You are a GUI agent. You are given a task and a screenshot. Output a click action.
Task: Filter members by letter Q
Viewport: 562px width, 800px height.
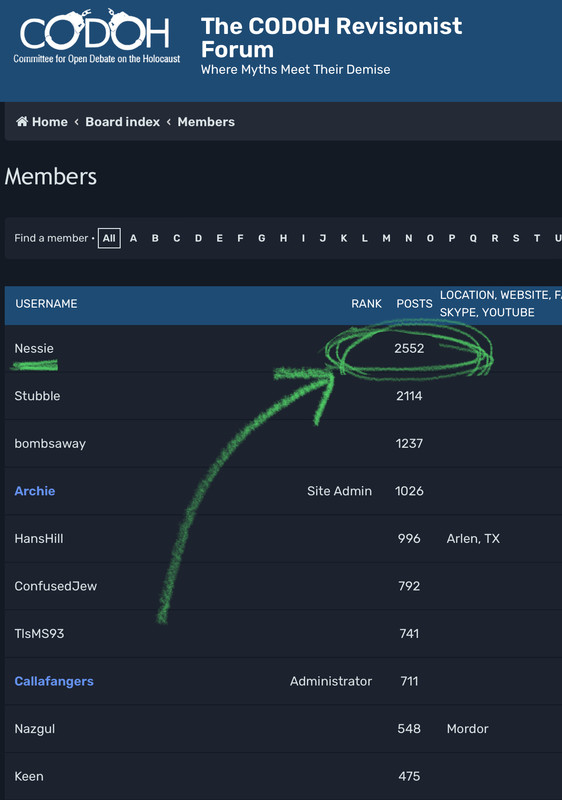pyautogui.click(x=473, y=238)
